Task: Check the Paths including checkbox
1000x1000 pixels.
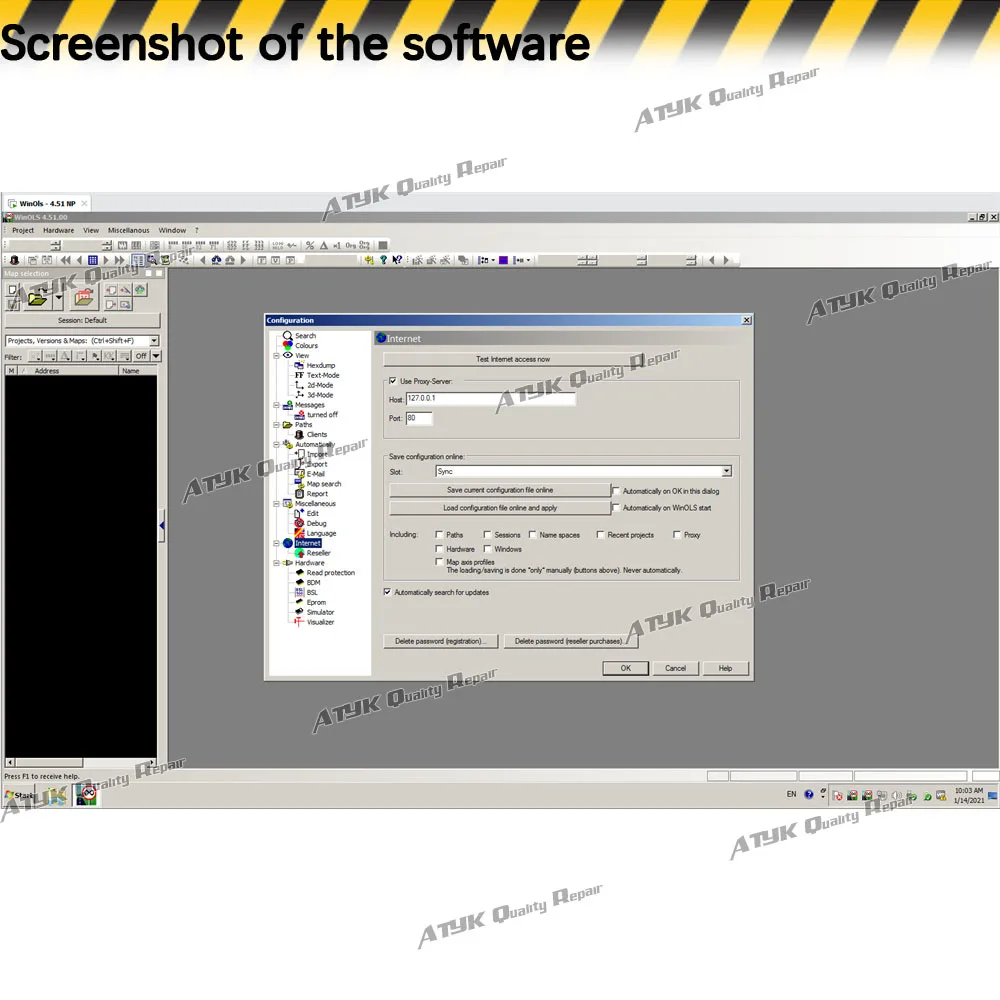Action: [x=439, y=534]
